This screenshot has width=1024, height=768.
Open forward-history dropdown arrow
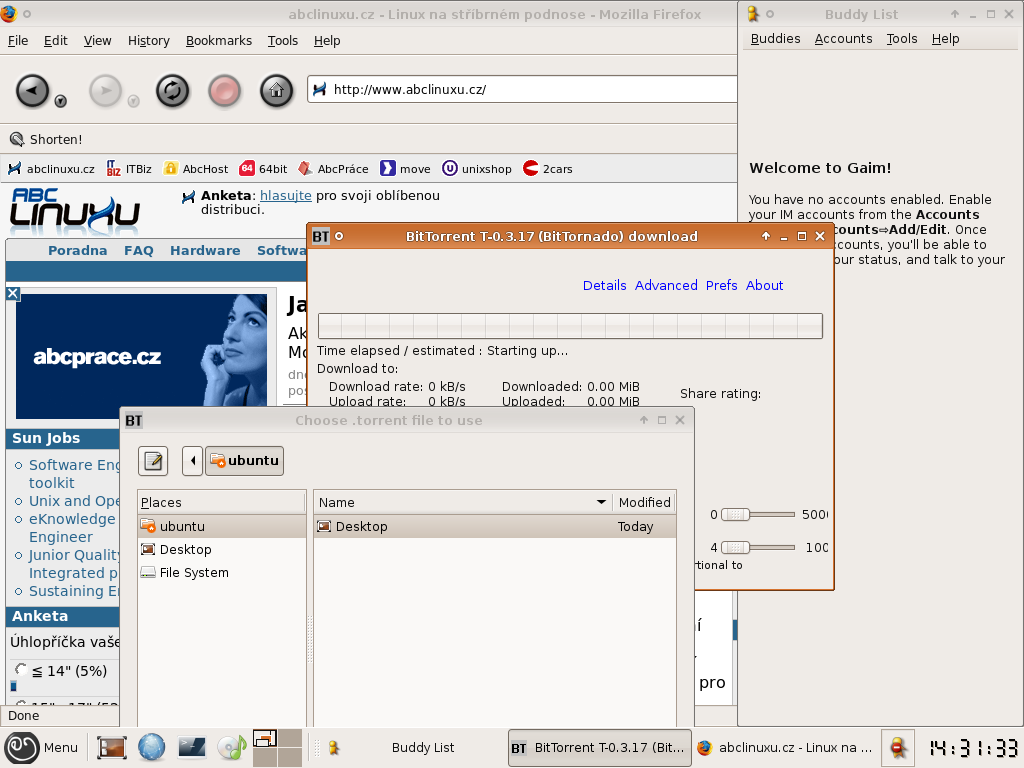(x=133, y=101)
